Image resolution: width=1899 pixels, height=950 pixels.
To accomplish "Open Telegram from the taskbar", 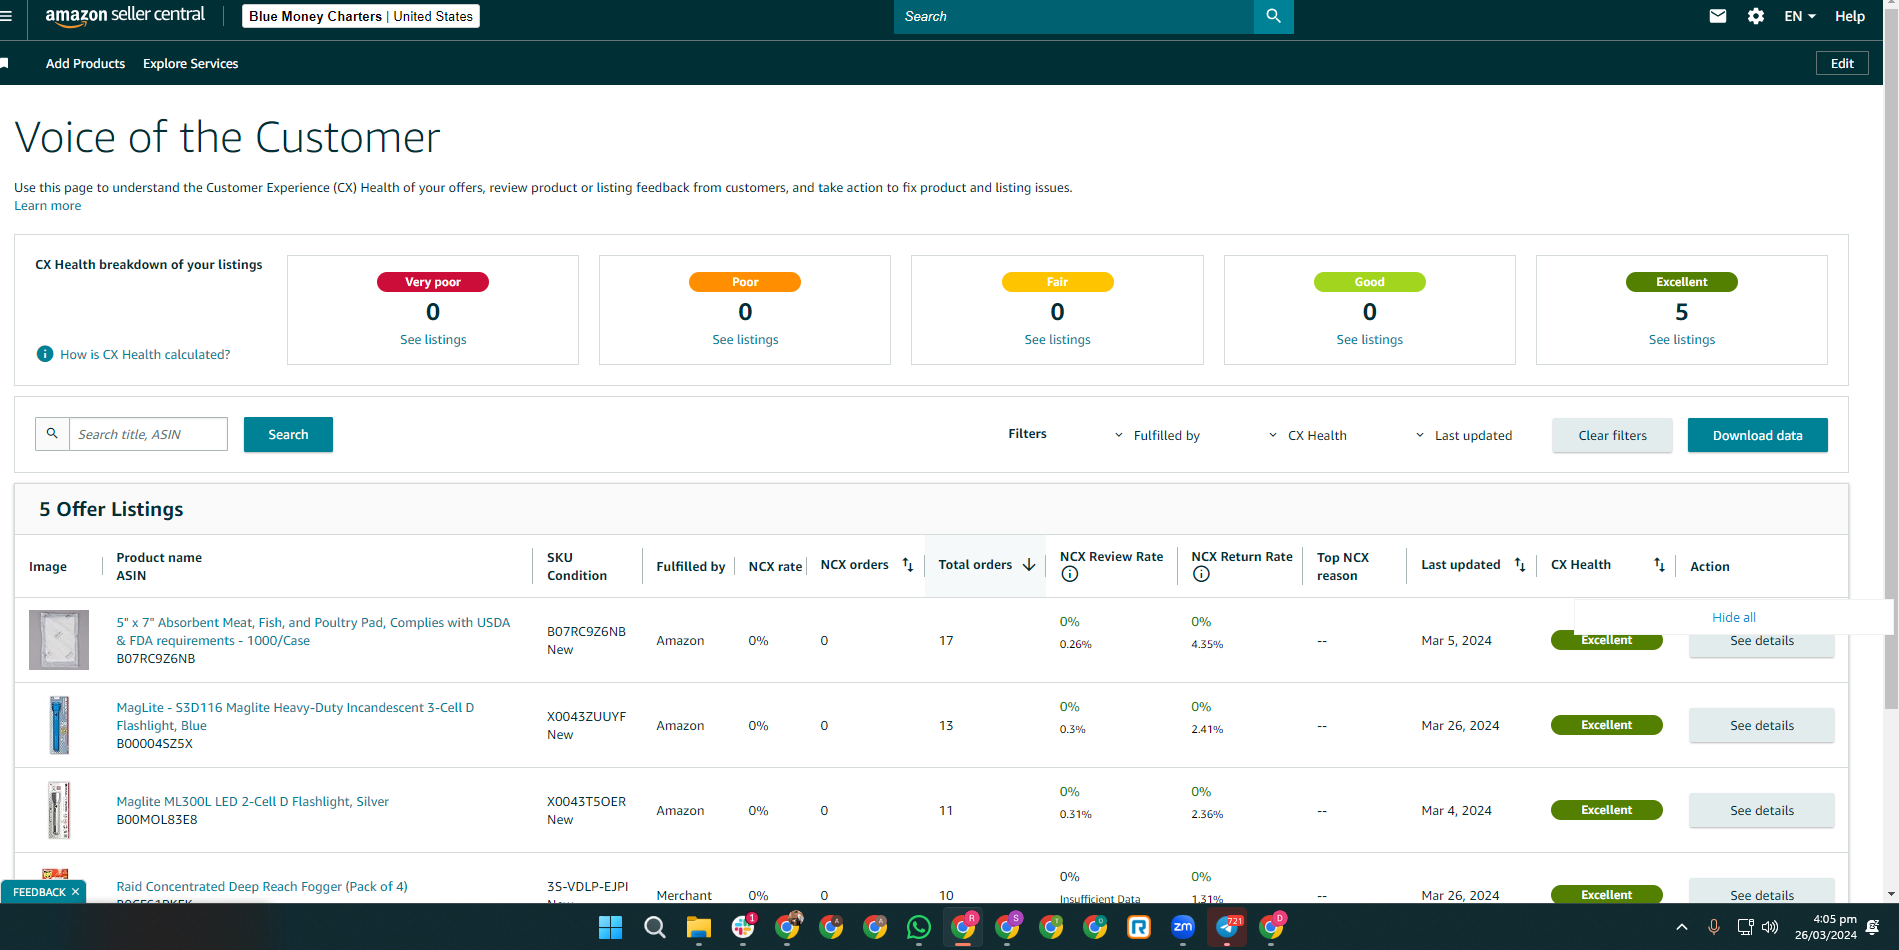I will 1227,927.
